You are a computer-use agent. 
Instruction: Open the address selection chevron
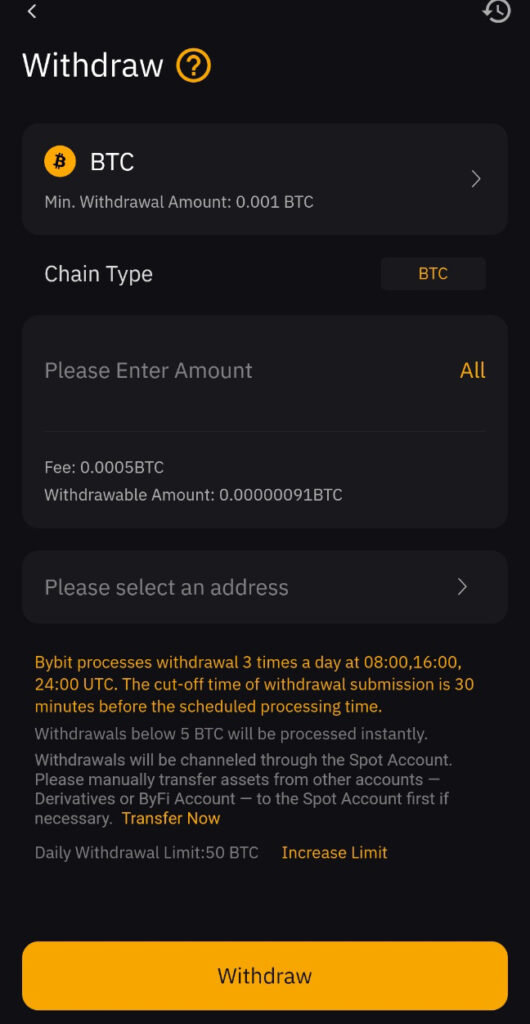[x=462, y=586]
